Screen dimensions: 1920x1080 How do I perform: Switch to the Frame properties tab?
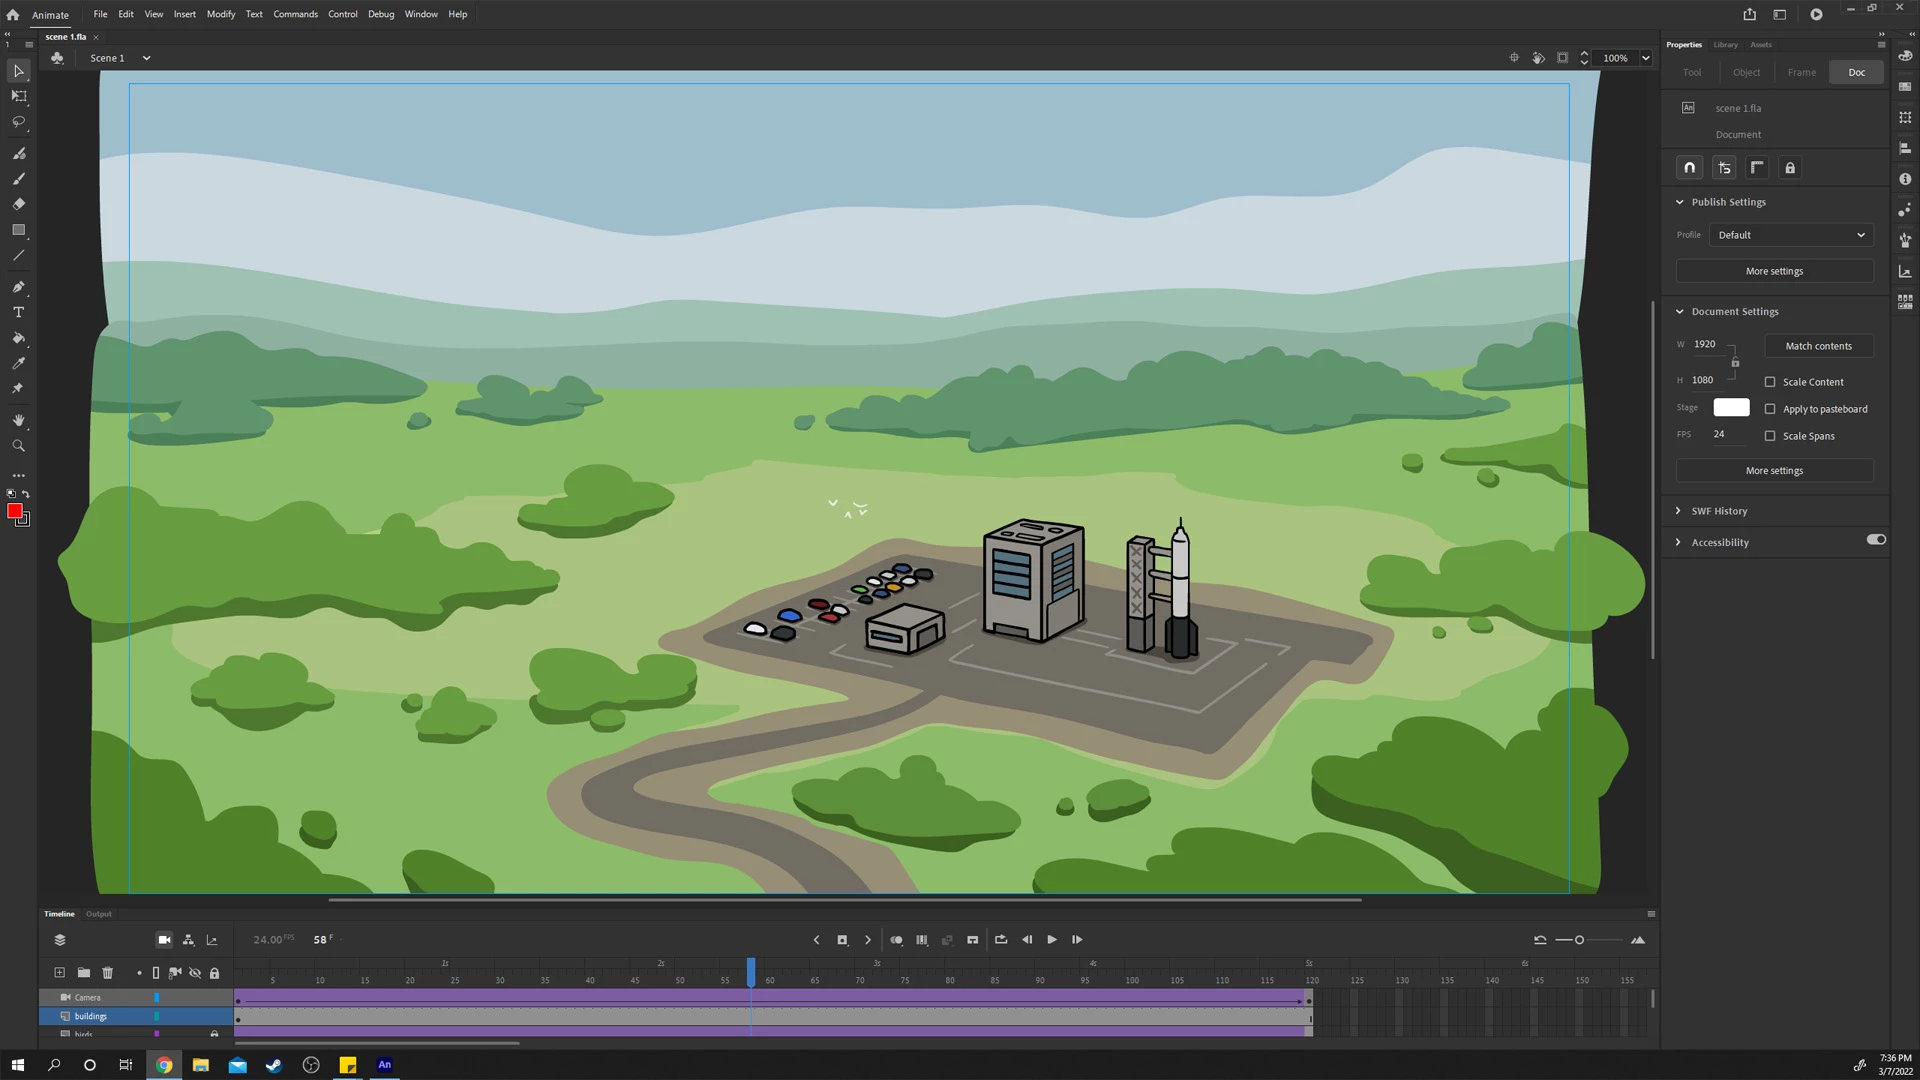click(1802, 72)
